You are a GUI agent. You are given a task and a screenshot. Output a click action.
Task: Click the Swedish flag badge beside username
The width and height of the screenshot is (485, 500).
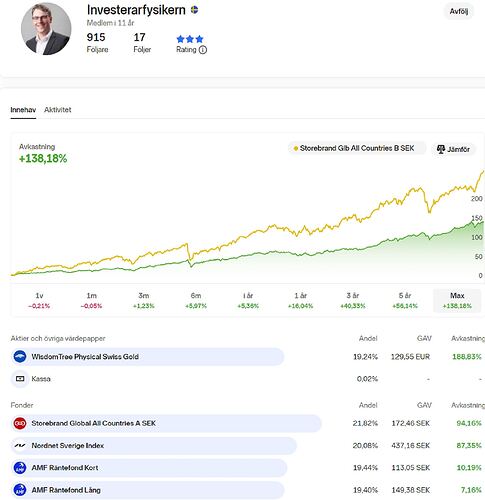click(194, 10)
